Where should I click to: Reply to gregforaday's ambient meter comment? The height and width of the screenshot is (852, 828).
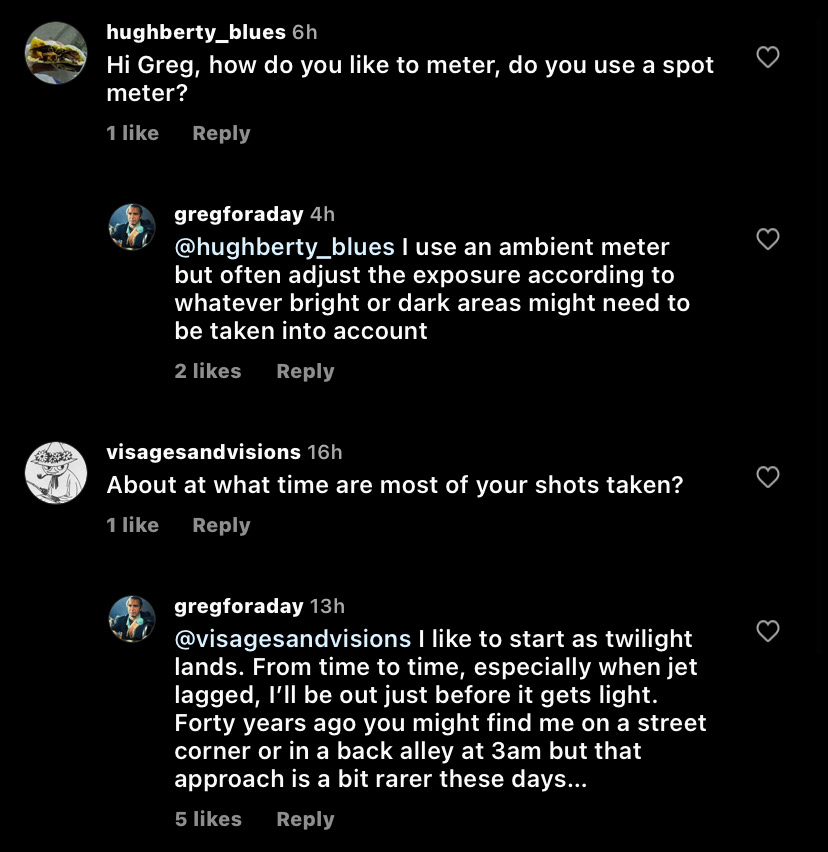tap(305, 371)
